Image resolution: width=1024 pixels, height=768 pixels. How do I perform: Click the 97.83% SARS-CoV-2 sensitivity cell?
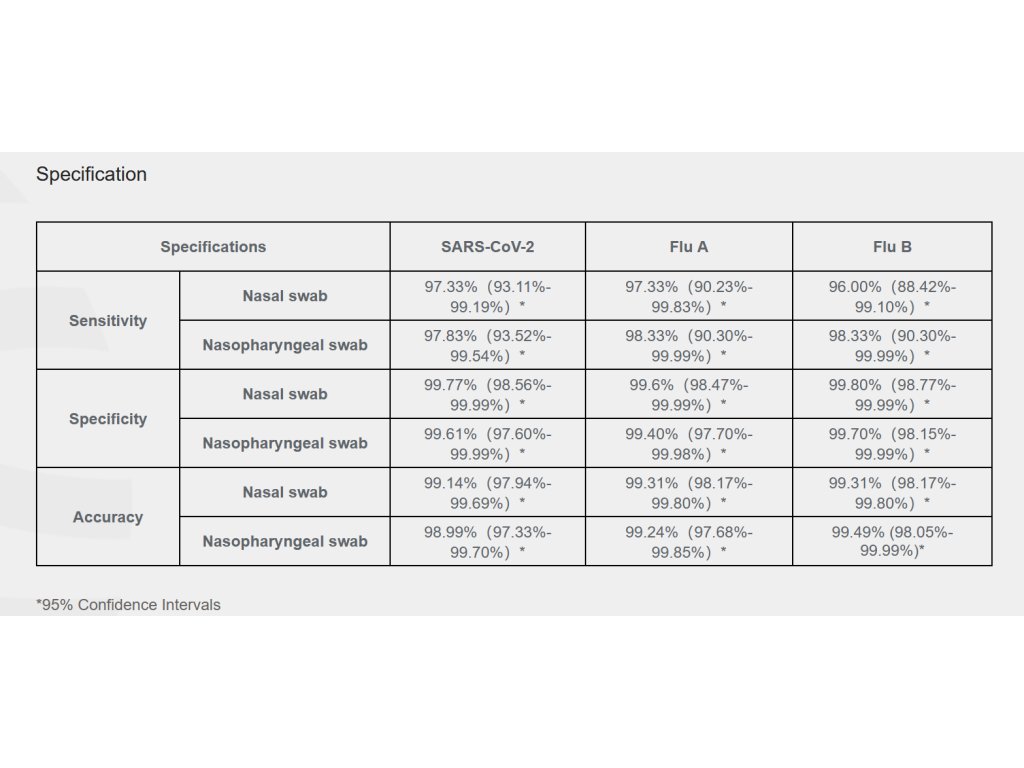(487, 345)
